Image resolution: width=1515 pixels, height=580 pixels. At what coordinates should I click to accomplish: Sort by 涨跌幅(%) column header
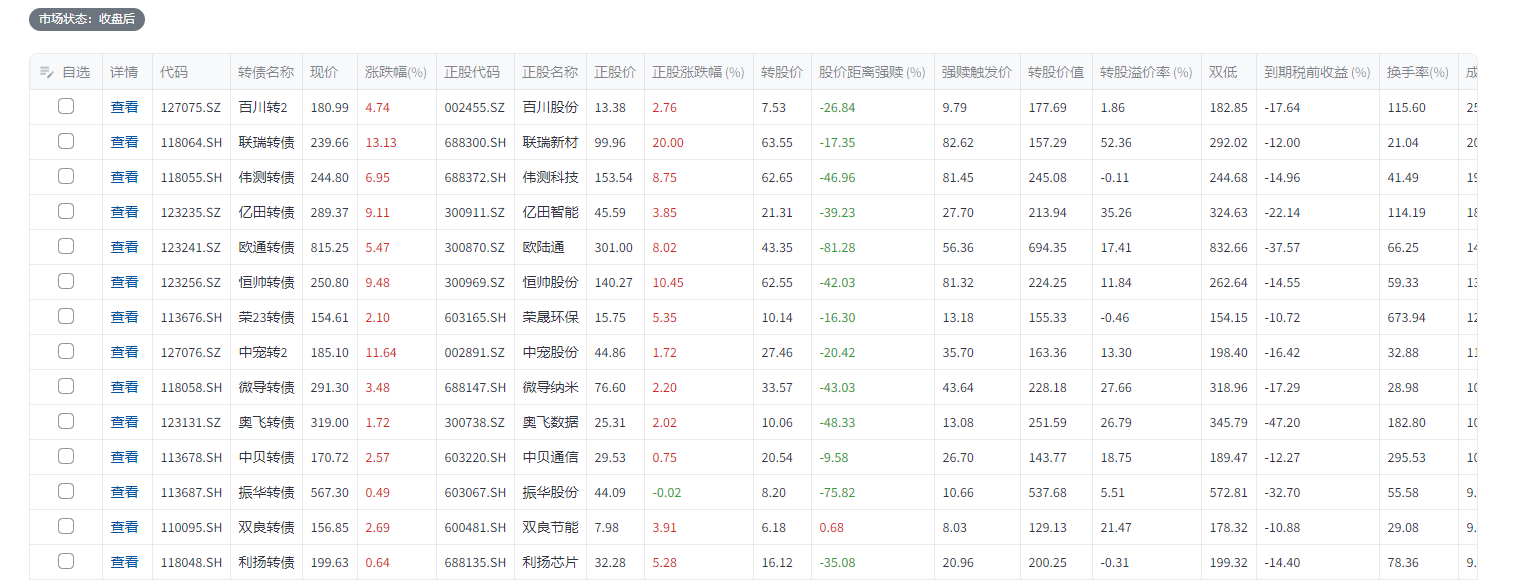click(395, 72)
